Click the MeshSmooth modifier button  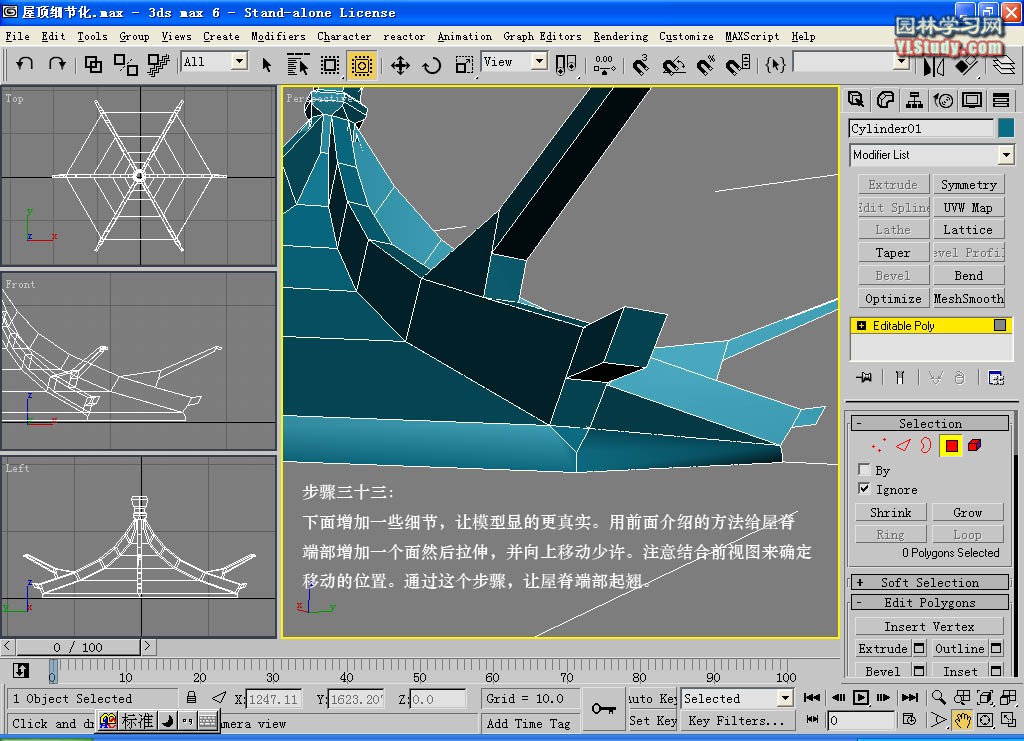pos(968,298)
